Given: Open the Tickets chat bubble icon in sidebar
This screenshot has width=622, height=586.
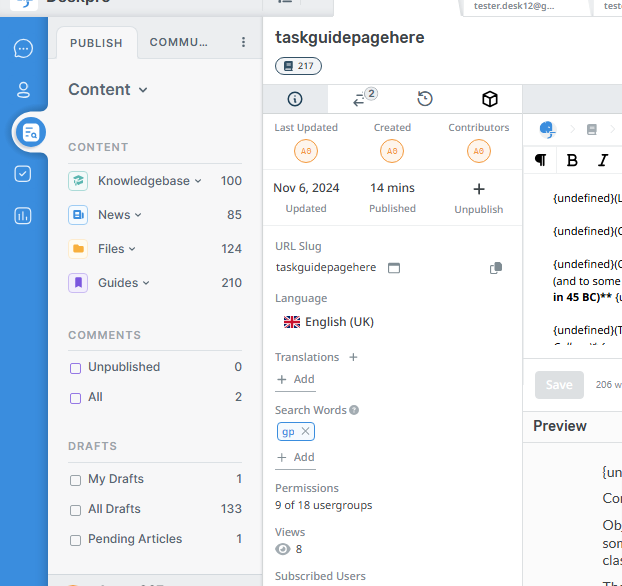Looking at the screenshot, I should [23, 48].
